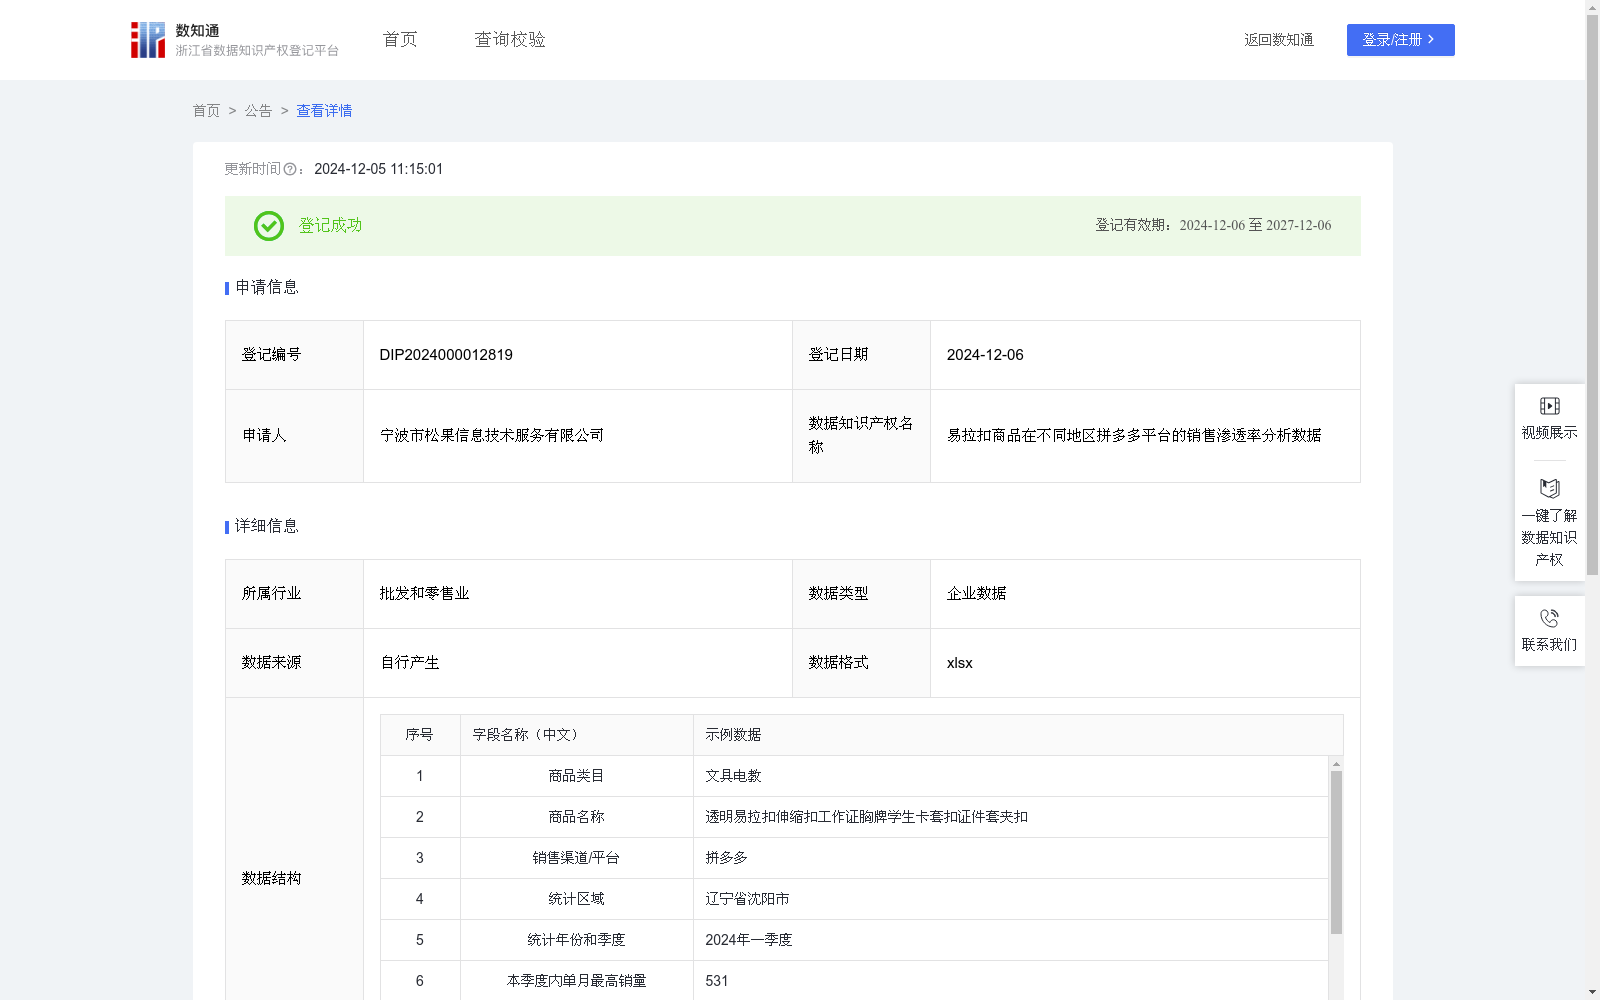Screen dimensions: 1600x1000
Task: Click the 数据结构 row label
Action: (x=271, y=879)
